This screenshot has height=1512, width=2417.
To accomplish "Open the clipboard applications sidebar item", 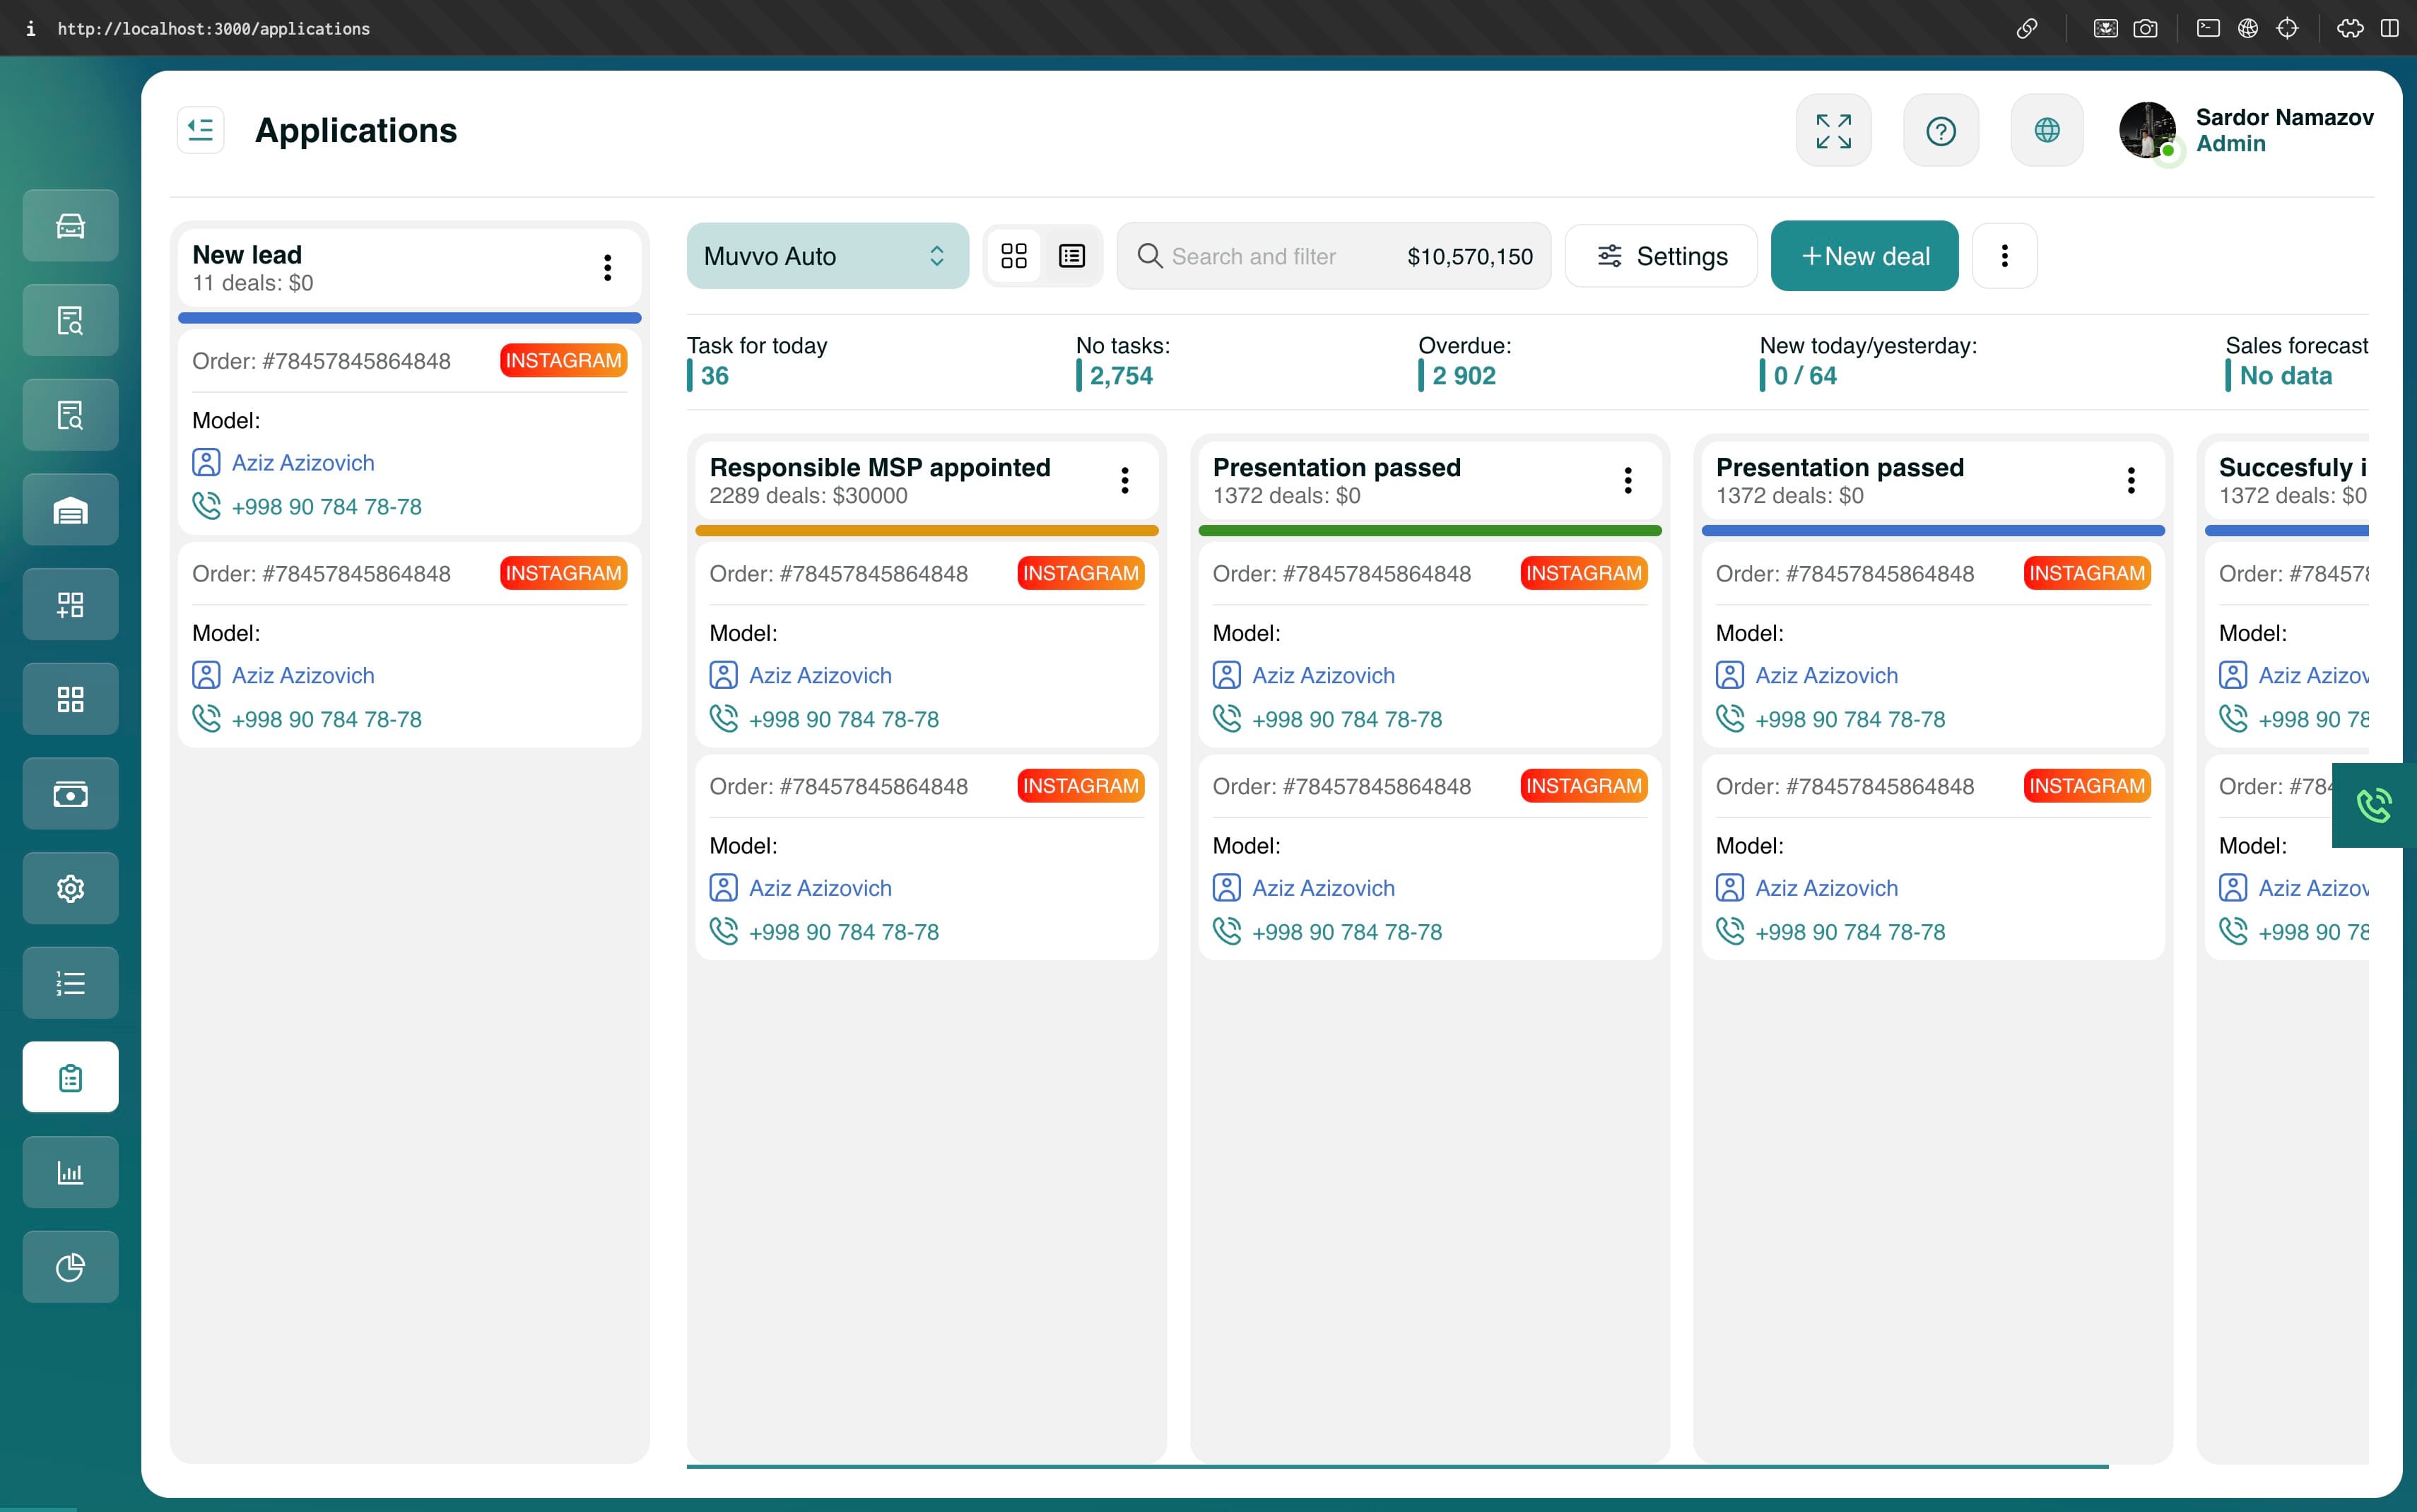I will point(70,1077).
